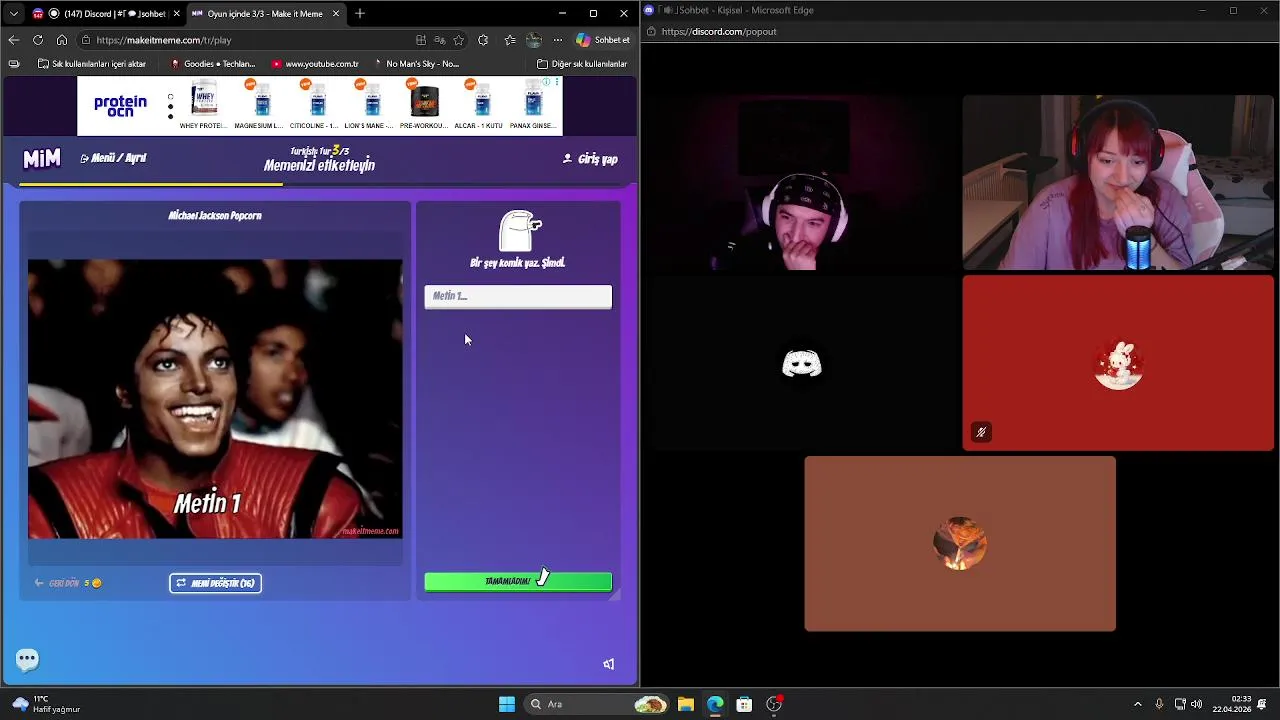Open the weather widget Hafif yağmur
The width and height of the screenshot is (1280, 720).
45,704
